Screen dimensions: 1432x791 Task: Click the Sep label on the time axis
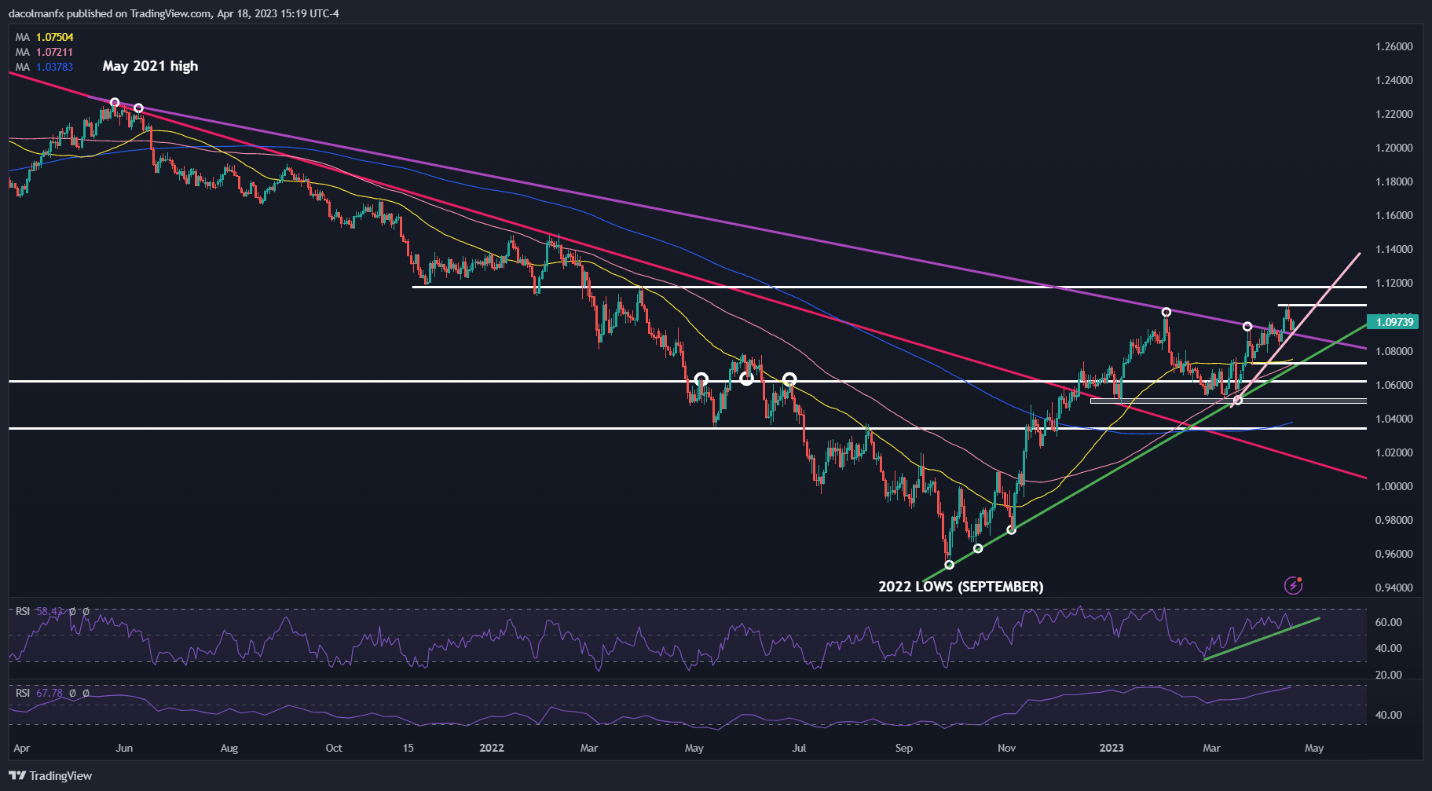point(904,748)
